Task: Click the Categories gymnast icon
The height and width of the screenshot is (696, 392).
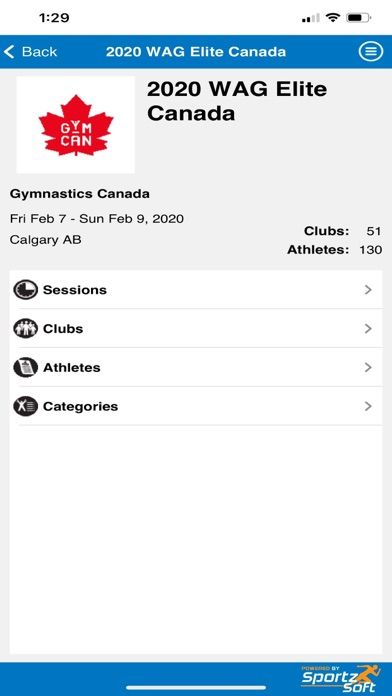Action: [x=25, y=407]
